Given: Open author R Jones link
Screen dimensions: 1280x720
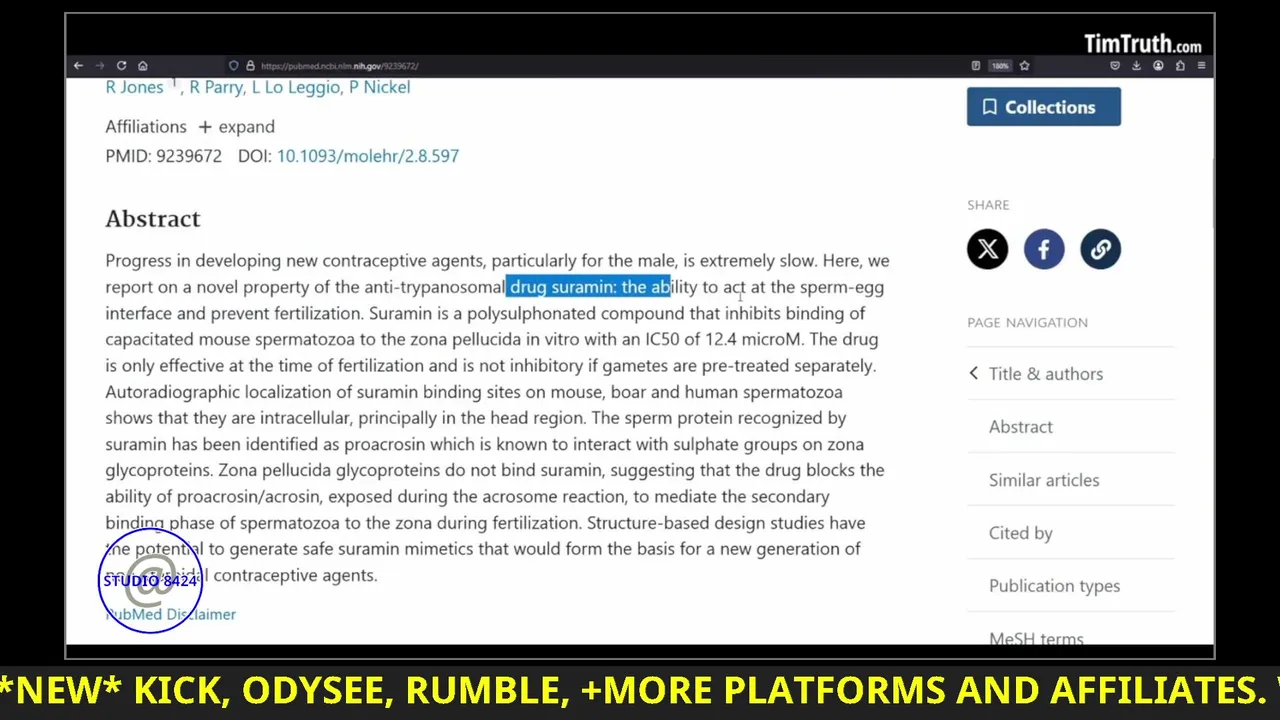Looking at the screenshot, I should point(134,87).
